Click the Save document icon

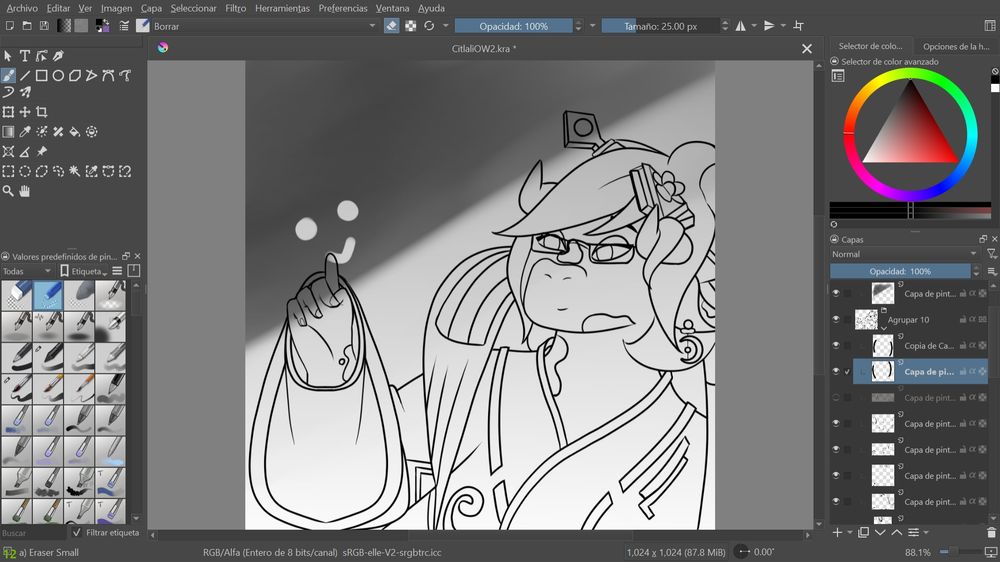point(44,26)
